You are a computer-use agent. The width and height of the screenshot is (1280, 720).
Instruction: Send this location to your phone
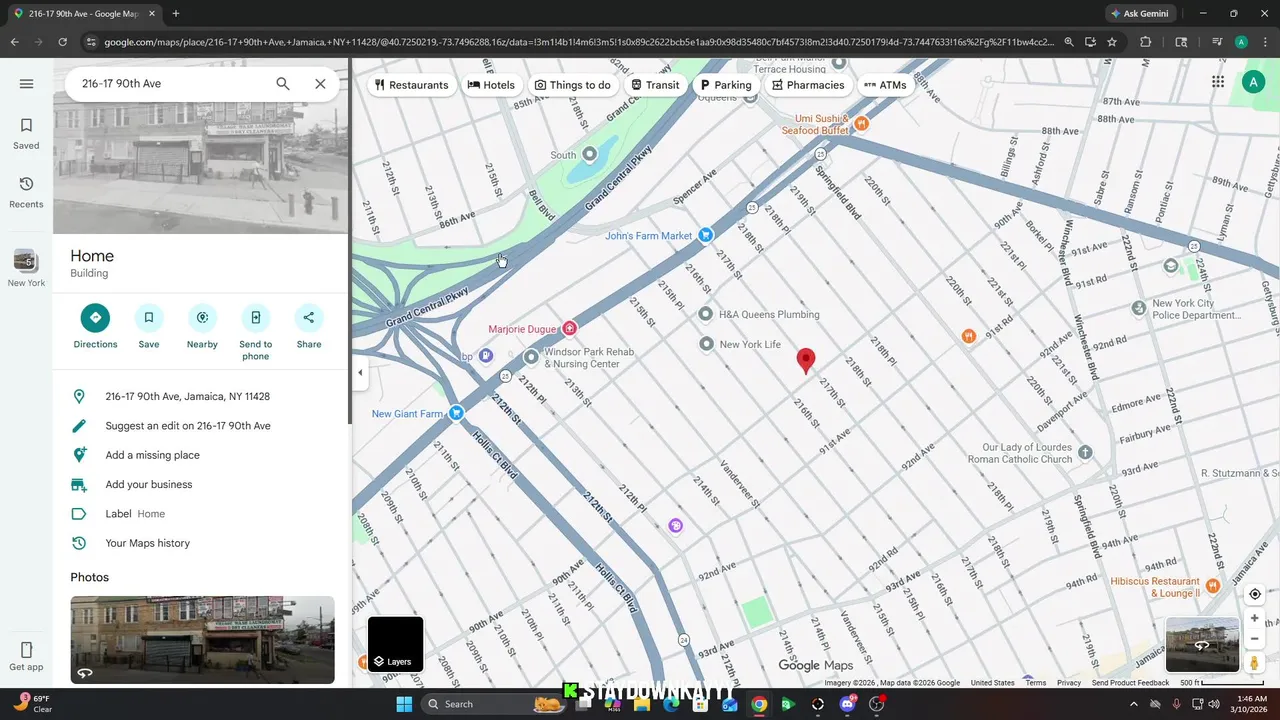point(256,333)
